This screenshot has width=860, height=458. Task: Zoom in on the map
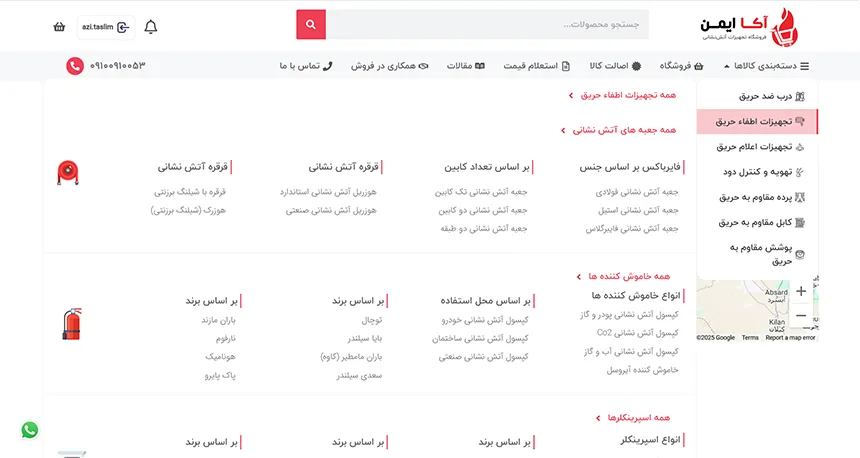800,292
